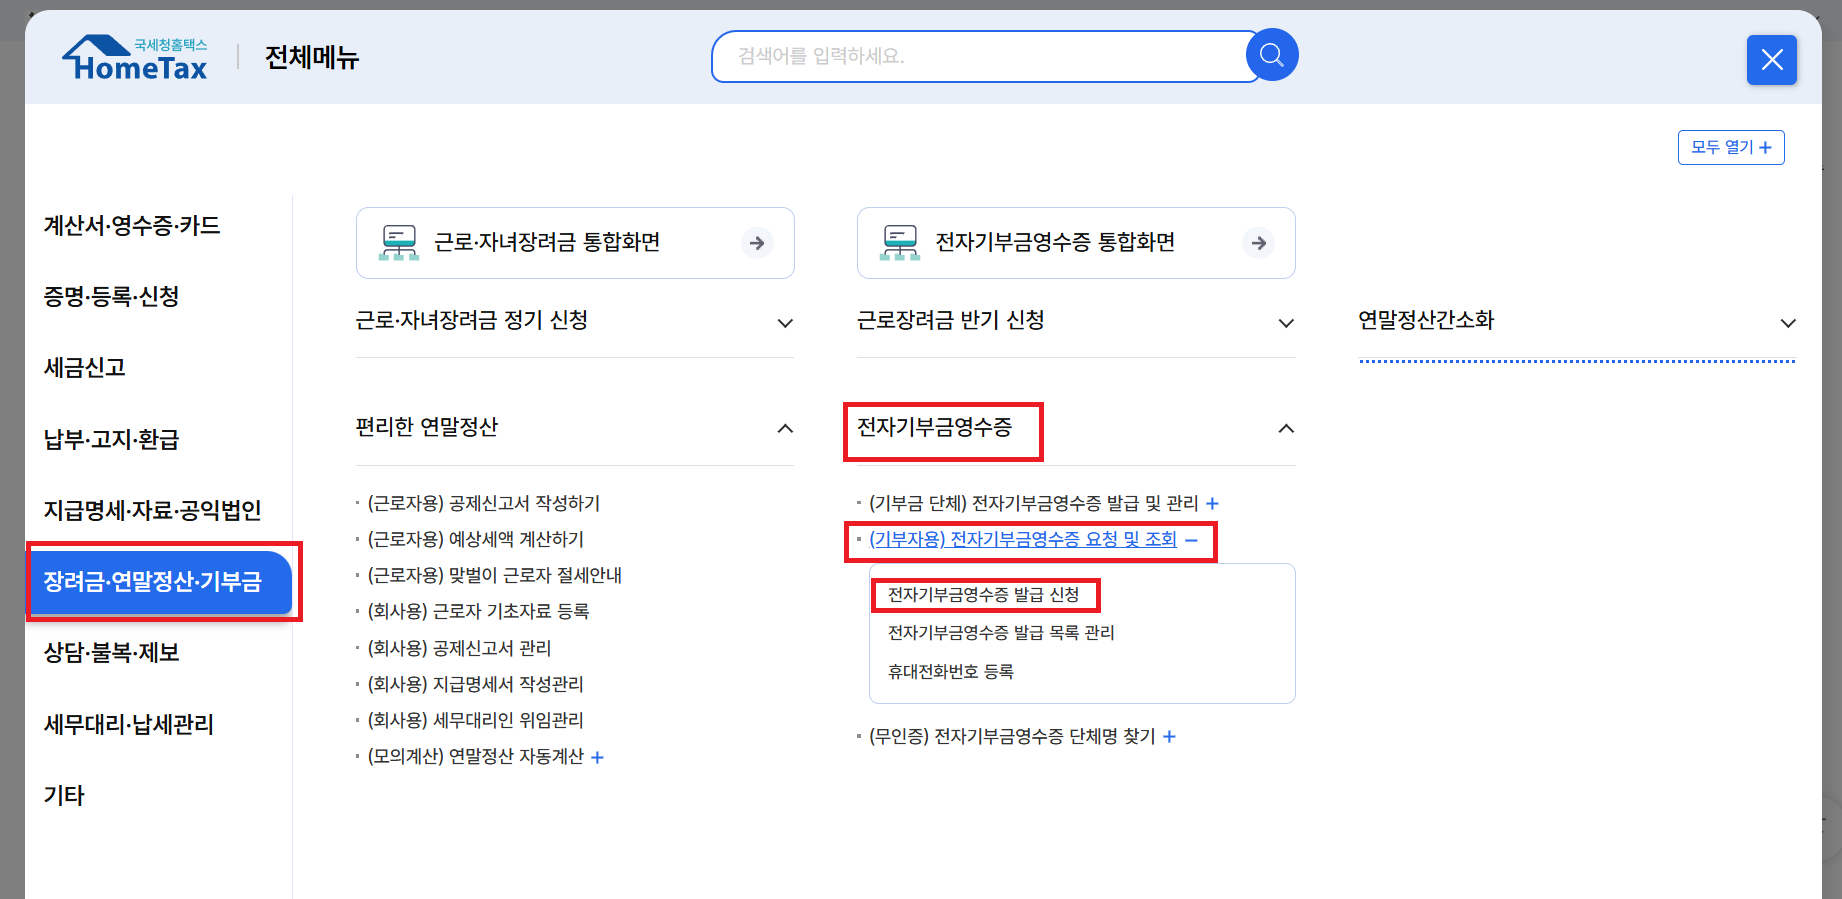
Task: Open (회사용) 지급명세서 작성관리
Action: click(475, 684)
